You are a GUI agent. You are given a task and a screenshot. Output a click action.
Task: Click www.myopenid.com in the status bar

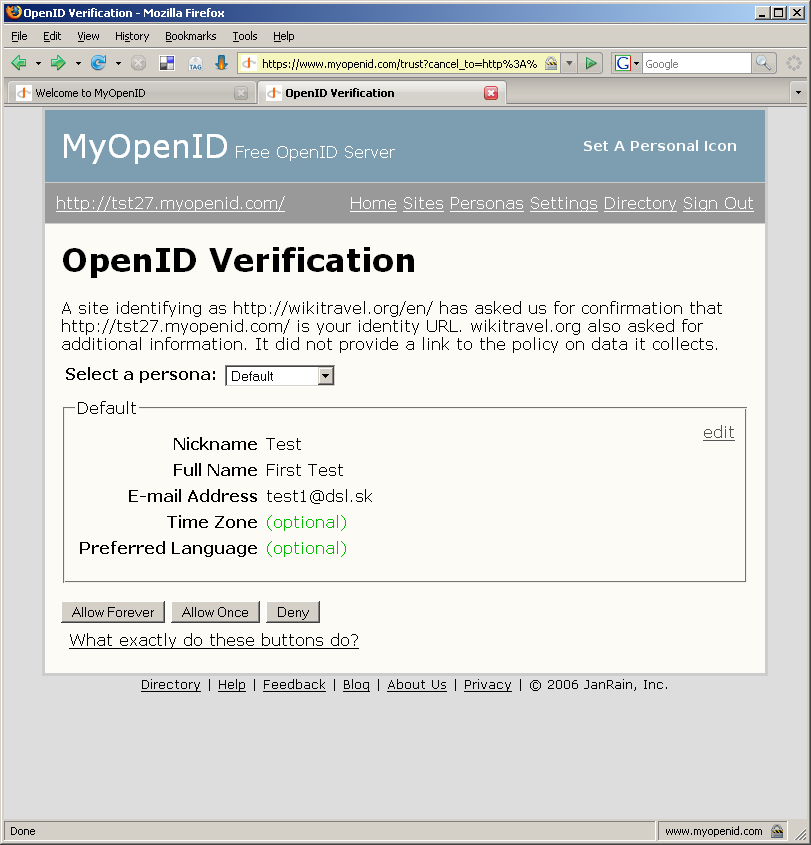coord(713,831)
